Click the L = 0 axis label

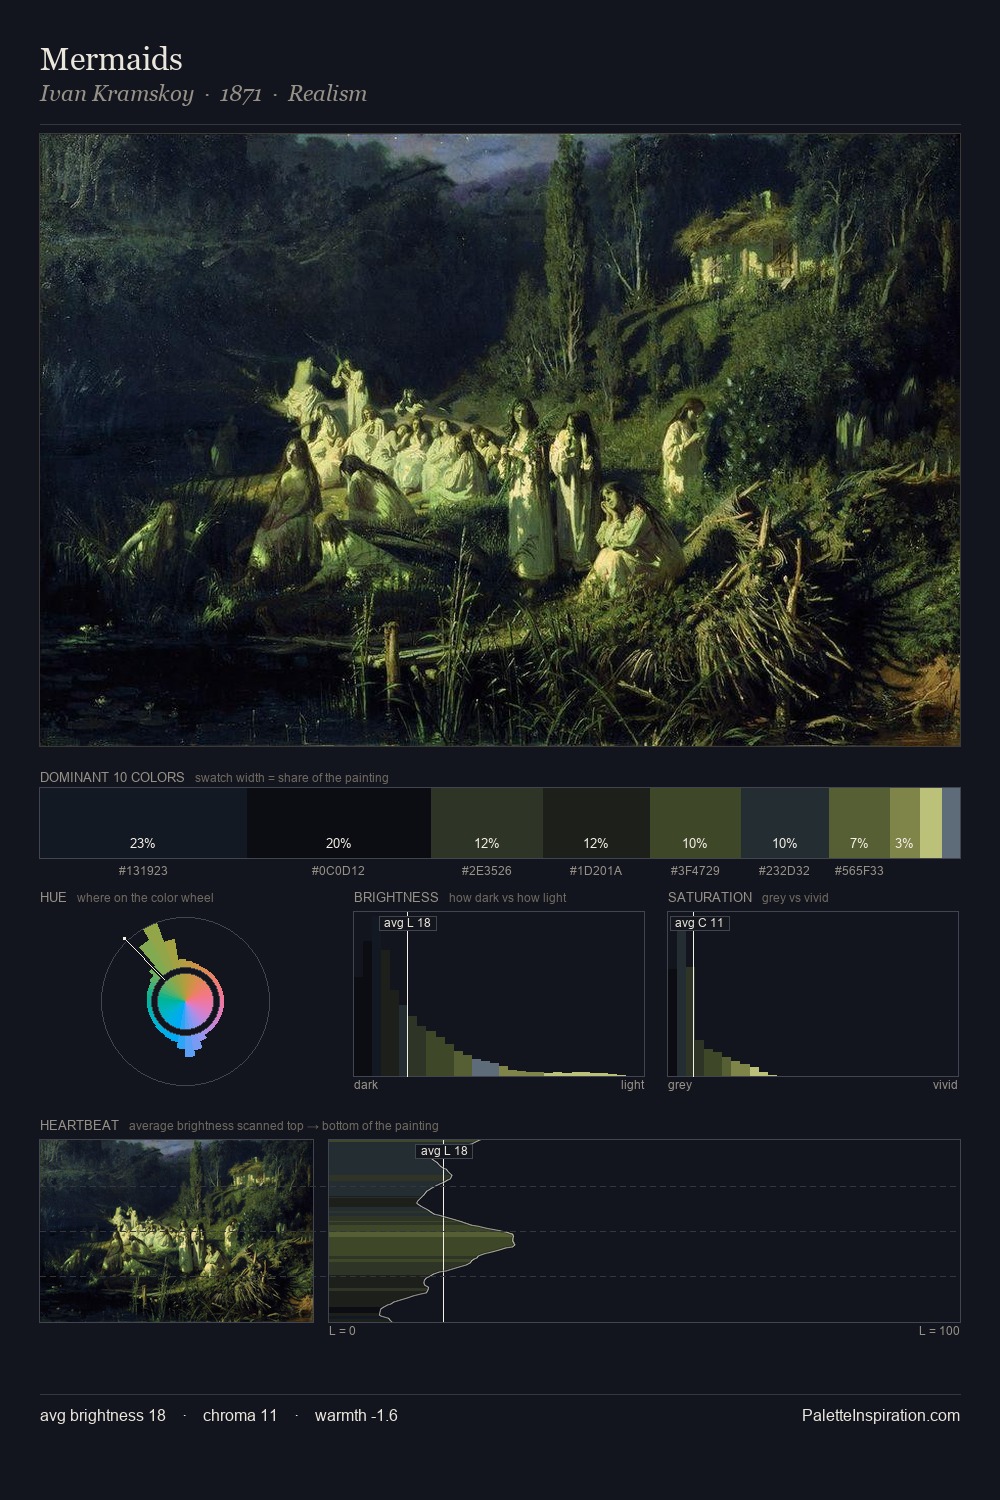coord(342,1331)
